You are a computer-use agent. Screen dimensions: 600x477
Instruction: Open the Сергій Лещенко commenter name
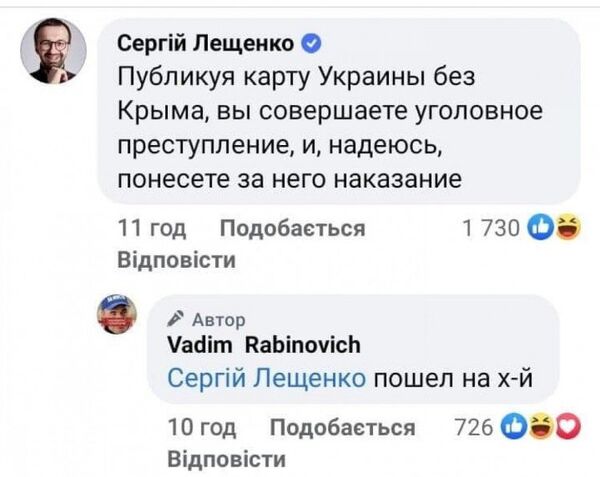207,42
